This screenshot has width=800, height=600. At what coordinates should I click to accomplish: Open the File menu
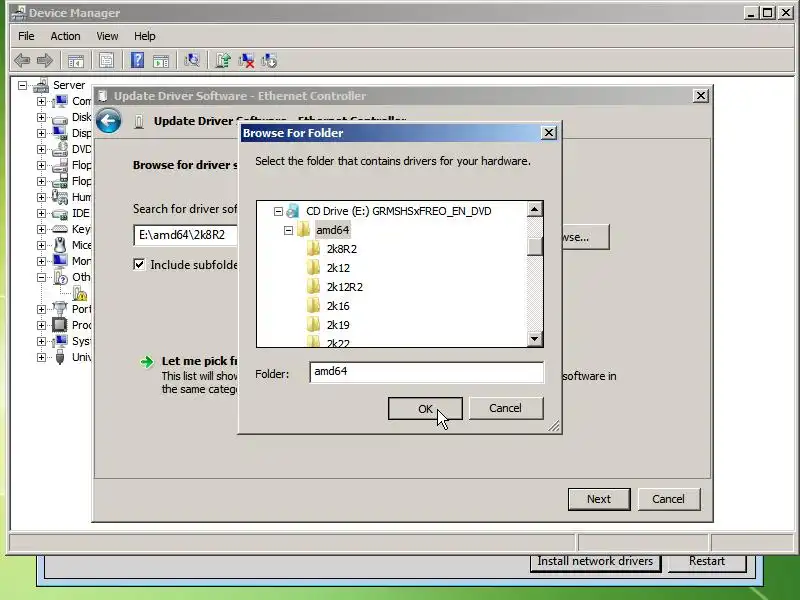26,36
